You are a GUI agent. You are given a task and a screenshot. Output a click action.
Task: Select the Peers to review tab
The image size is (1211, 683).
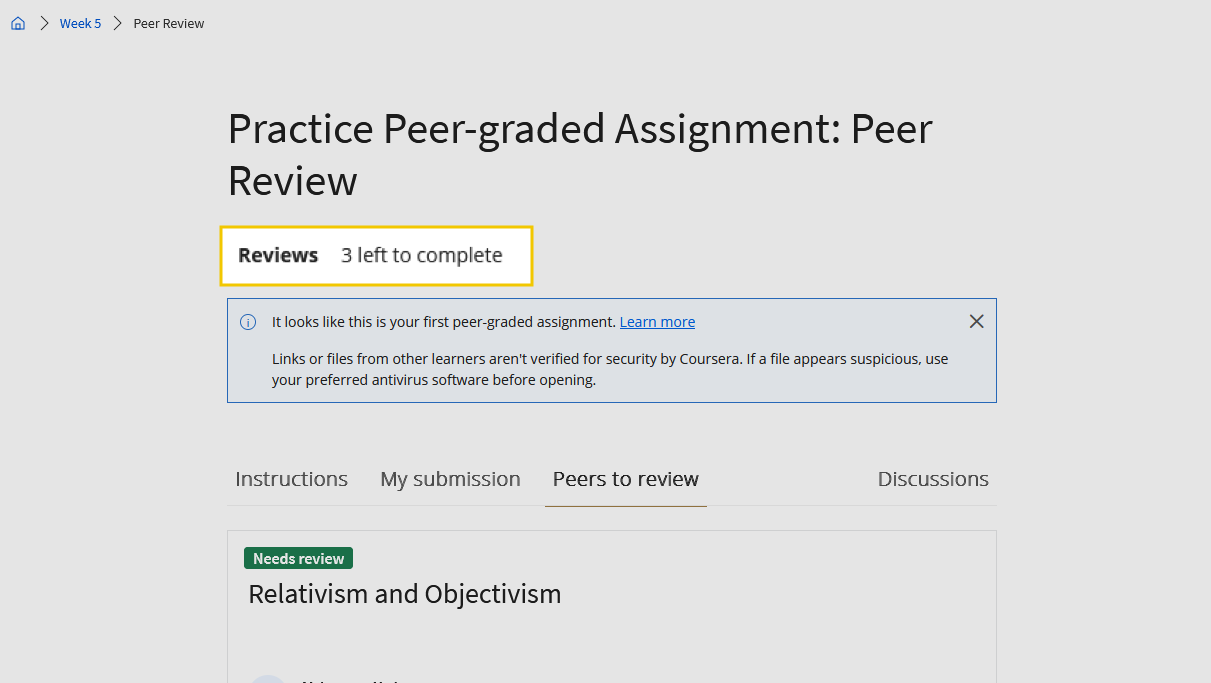click(625, 479)
